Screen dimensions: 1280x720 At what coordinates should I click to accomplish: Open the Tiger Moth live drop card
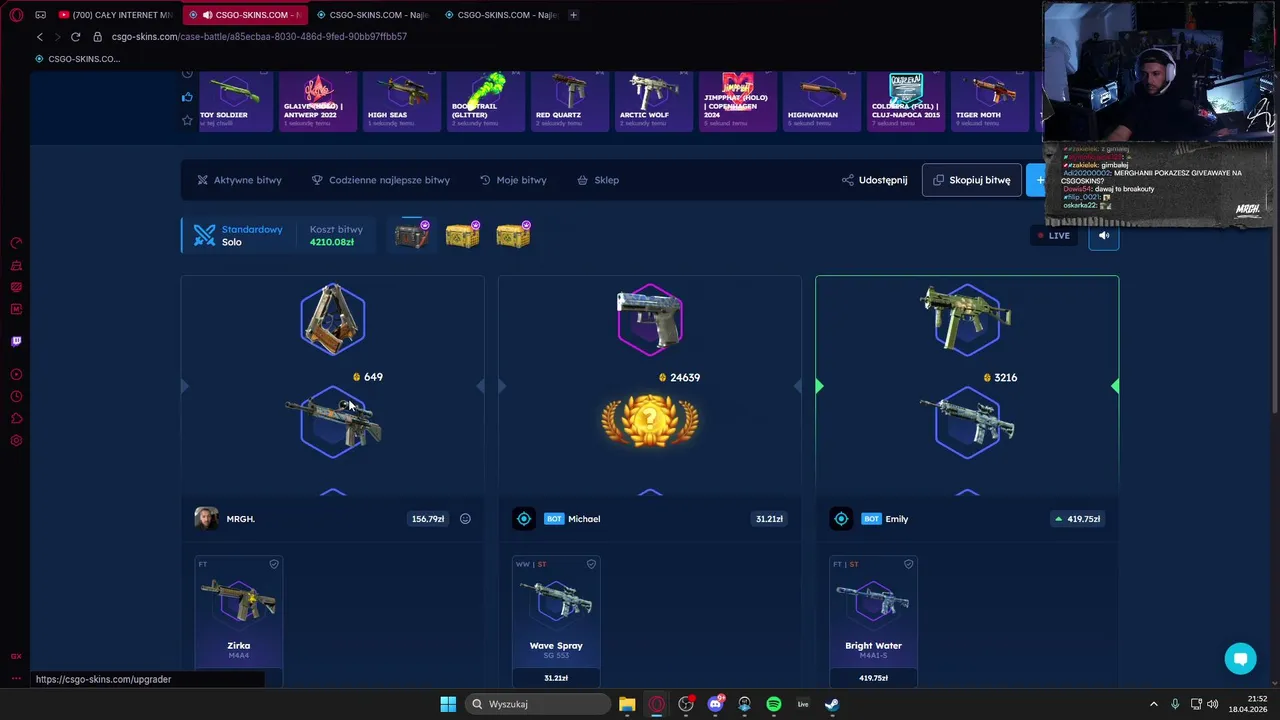click(989, 101)
